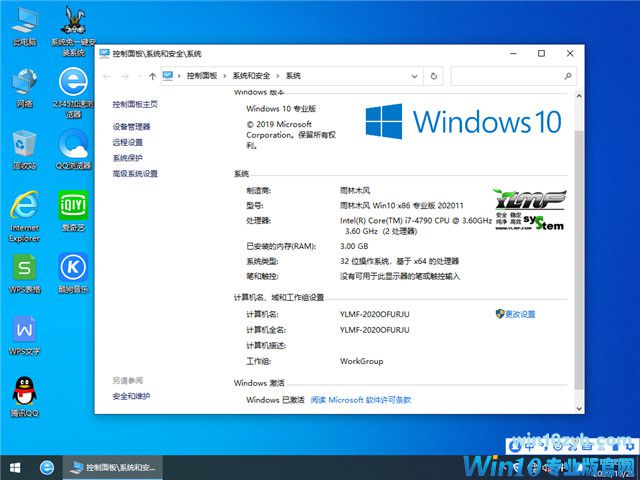Open 安全和维护 under 另请参阅
This screenshot has height=480, width=640.
(131, 396)
